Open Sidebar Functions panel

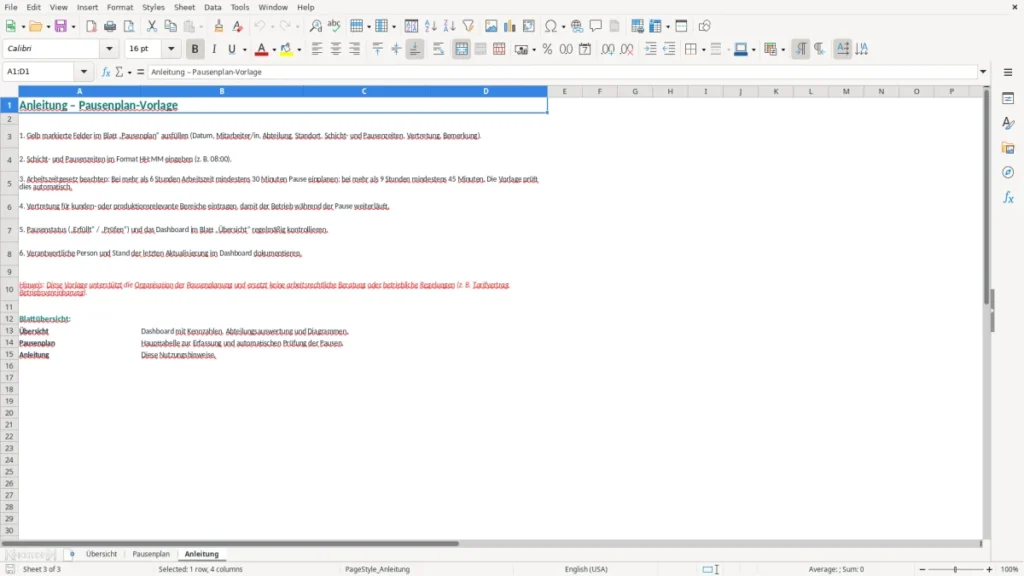pyautogui.click(x=1008, y=197)
